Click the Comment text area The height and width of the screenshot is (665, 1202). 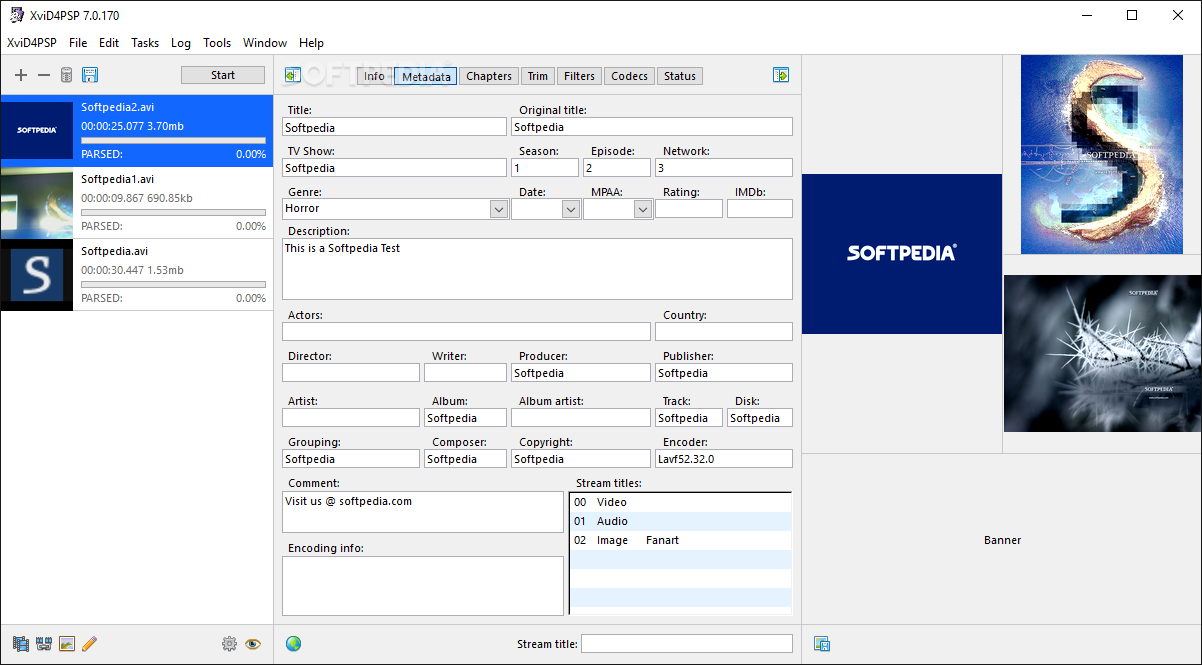[x=423, y=512]
